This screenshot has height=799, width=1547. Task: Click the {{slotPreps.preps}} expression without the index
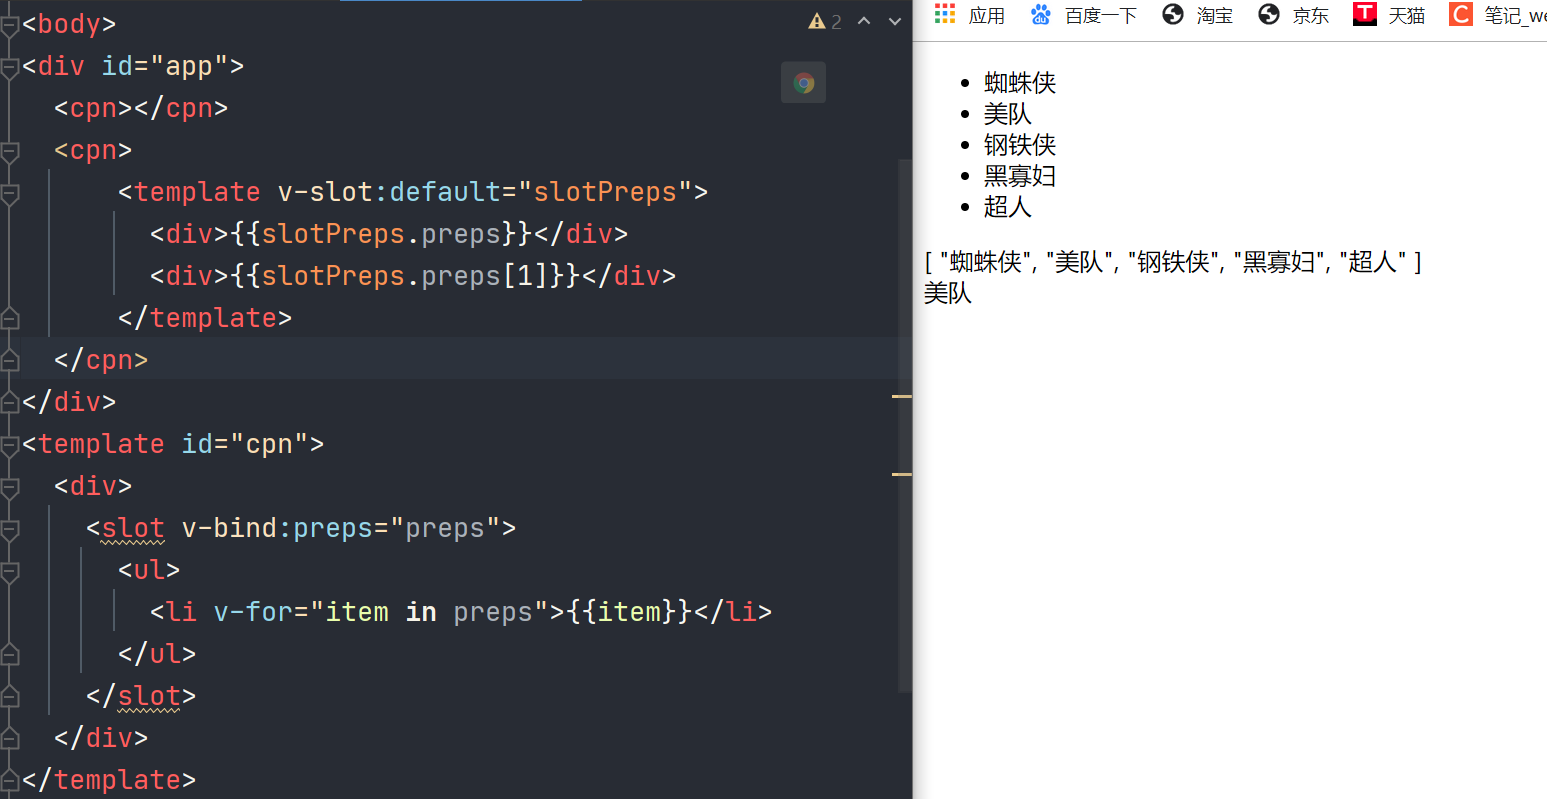click(382, 234)
